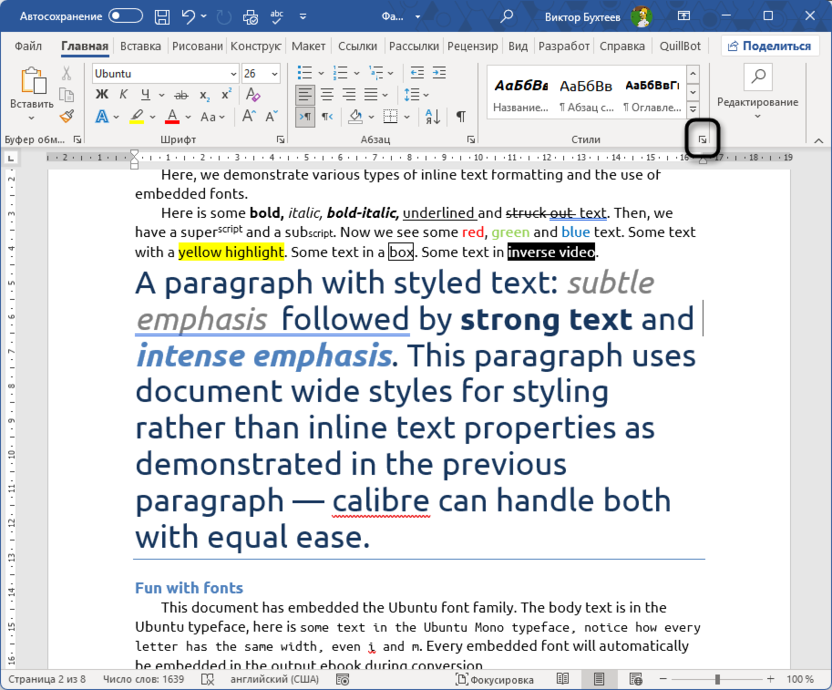Click the align left icon

tap(305, 95)
